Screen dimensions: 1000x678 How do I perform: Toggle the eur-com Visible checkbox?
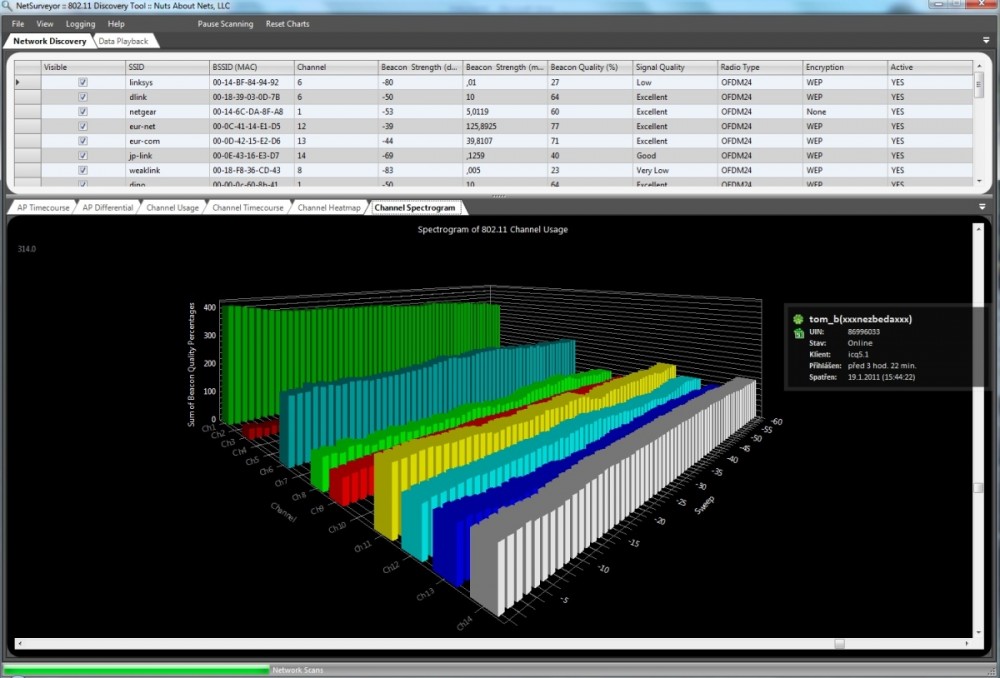[83, 141]
